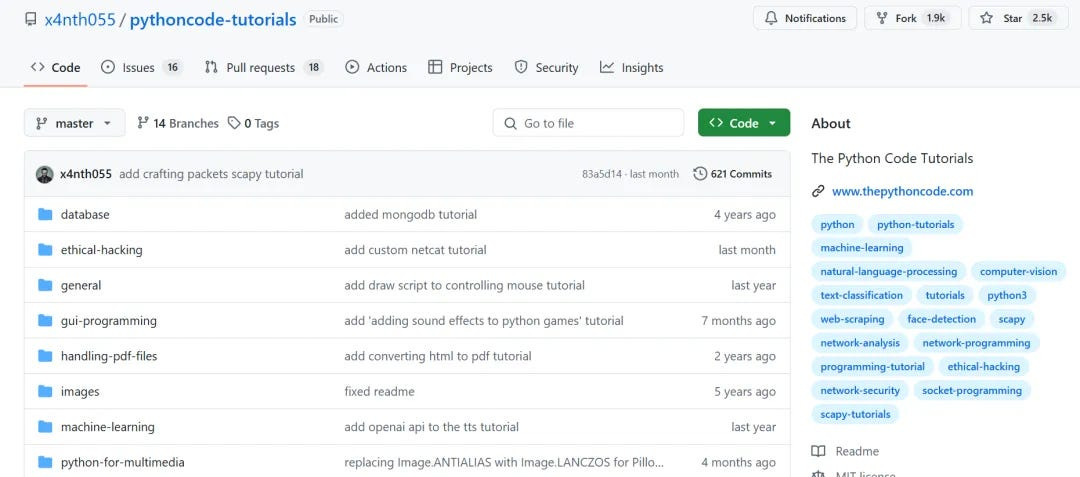Image resolution: width=1080 pixels, height=477 pixels.
Task: Click the Notifications bell icon
Action: 771,19
